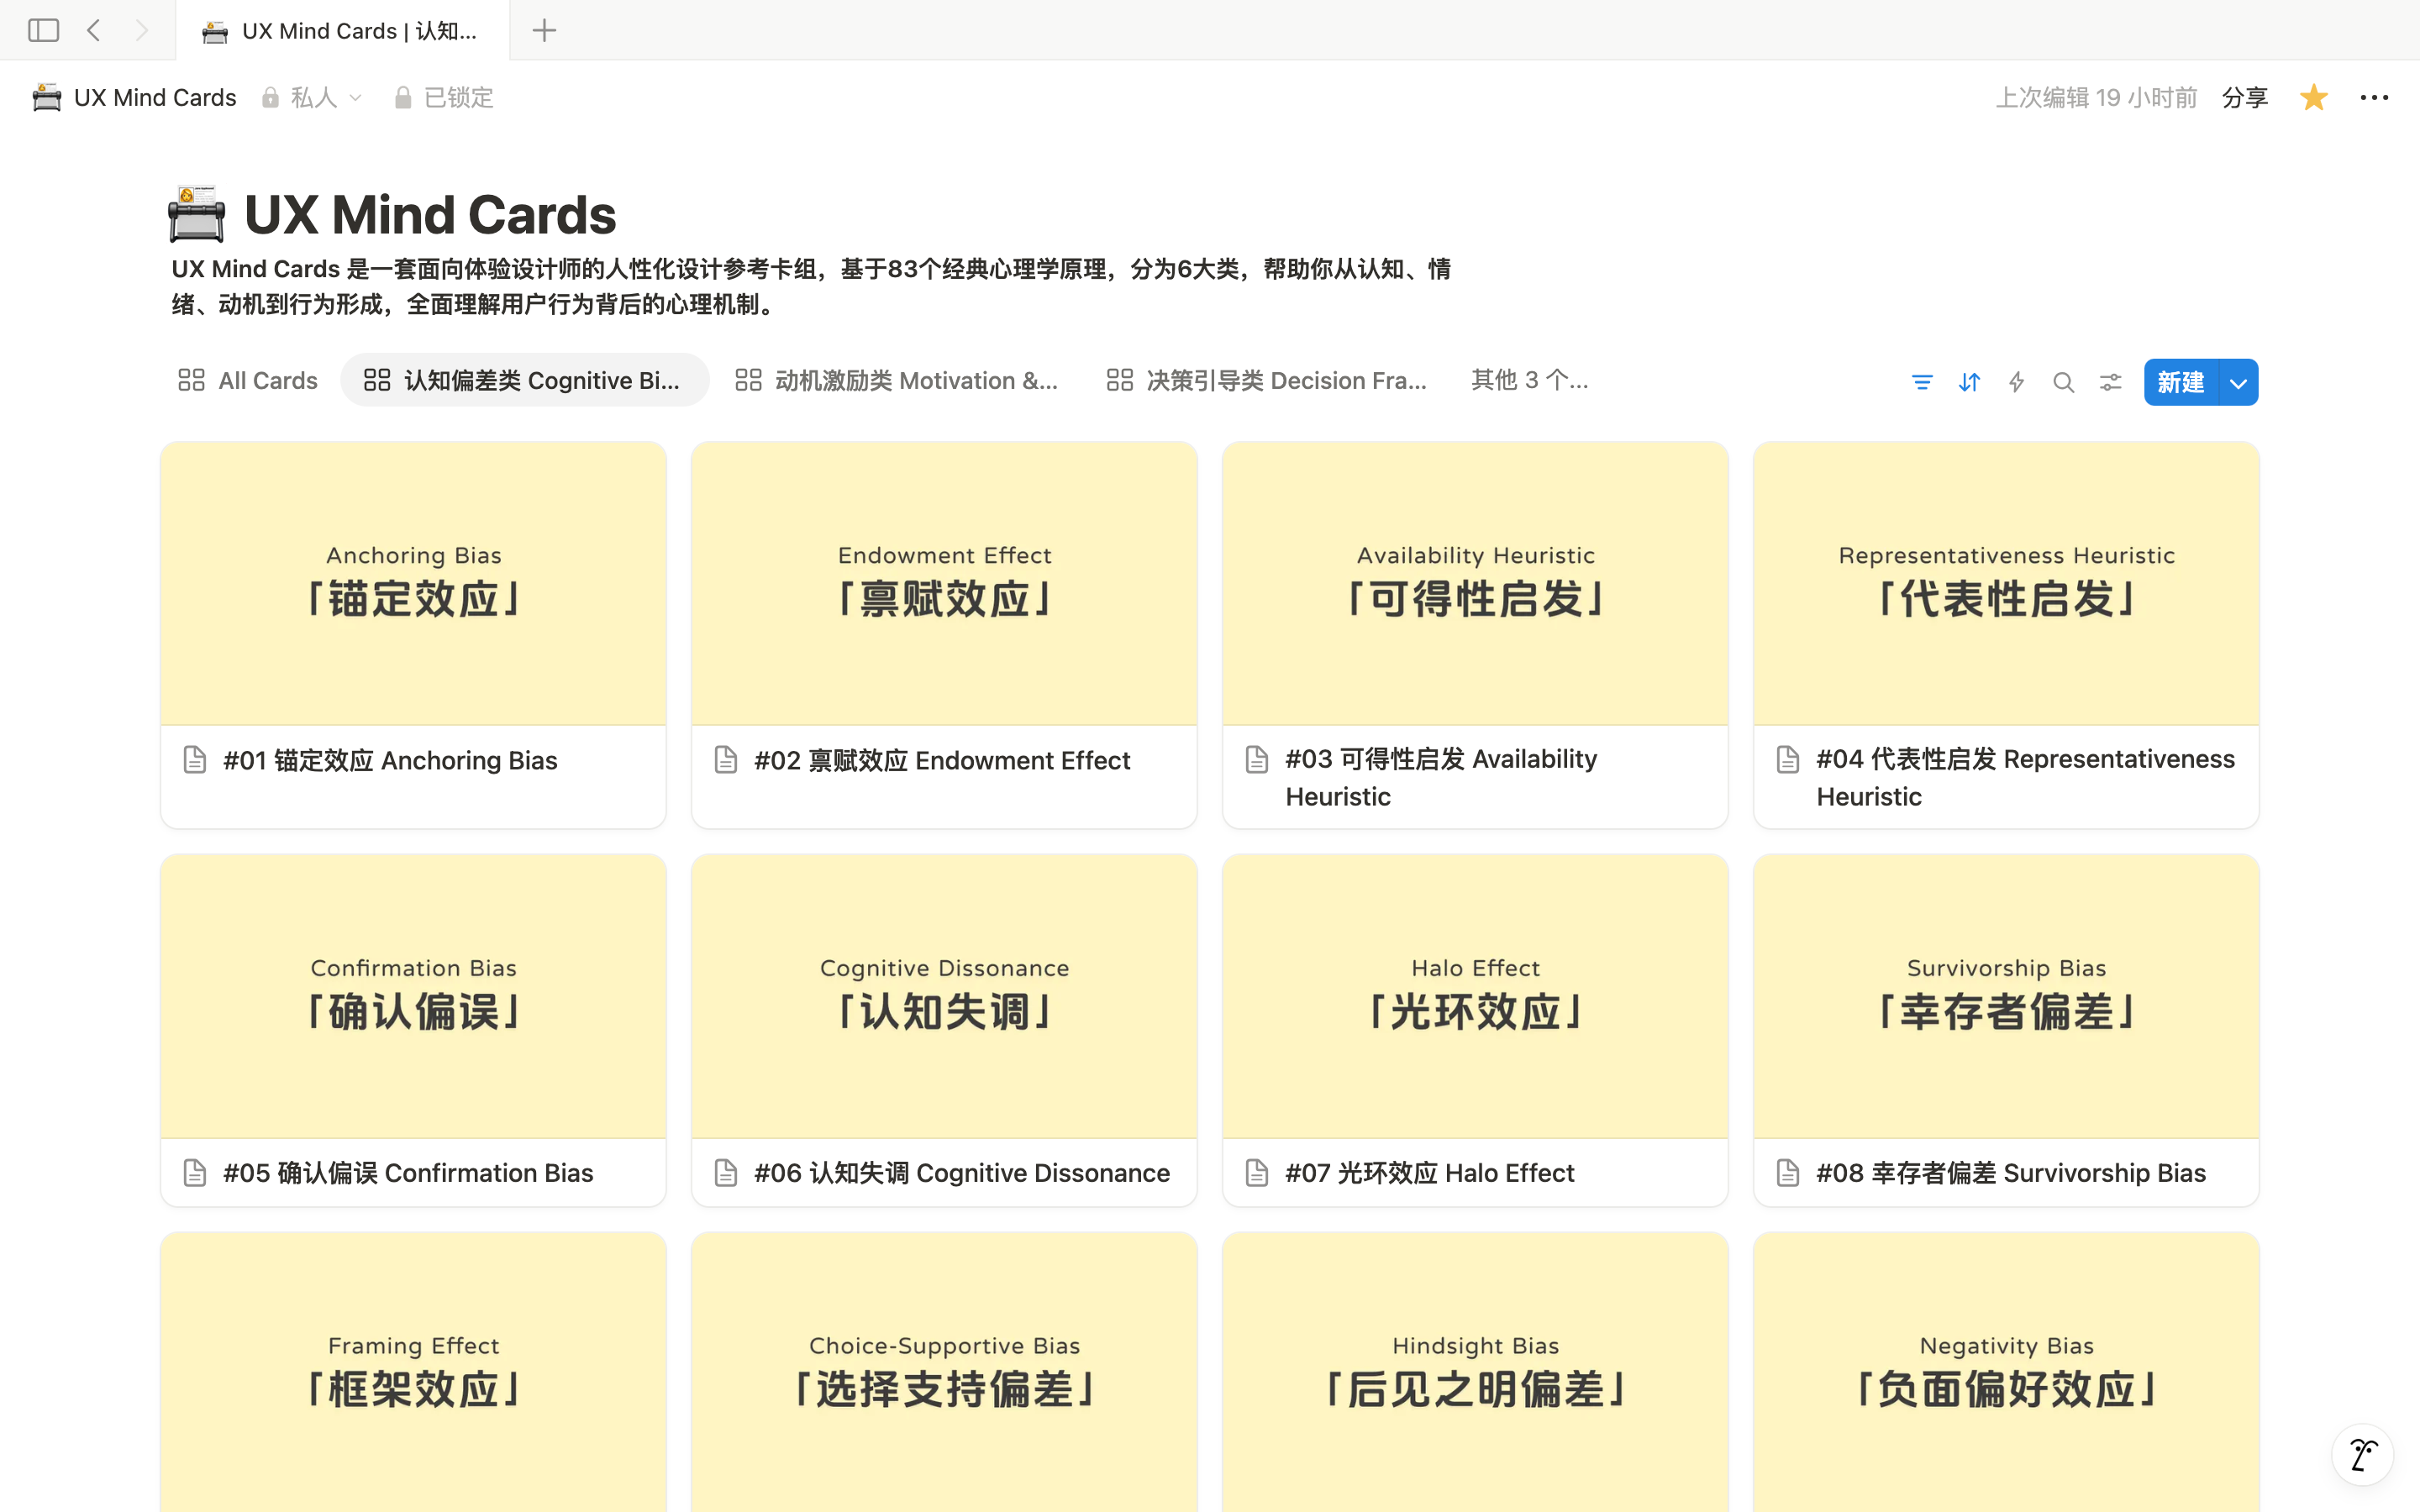Screen dimensions: 2420x1512
Task: Open #07 光环效应 Halo Effect title
Action: [1430, 1172]
